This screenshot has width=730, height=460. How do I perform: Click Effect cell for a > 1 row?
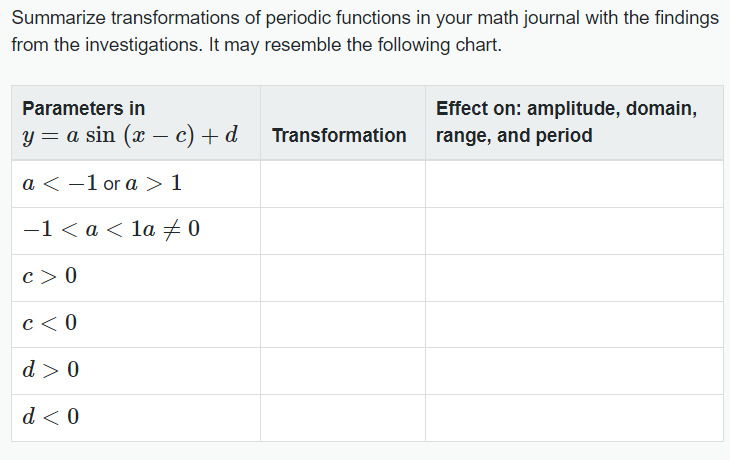point(574,184)
